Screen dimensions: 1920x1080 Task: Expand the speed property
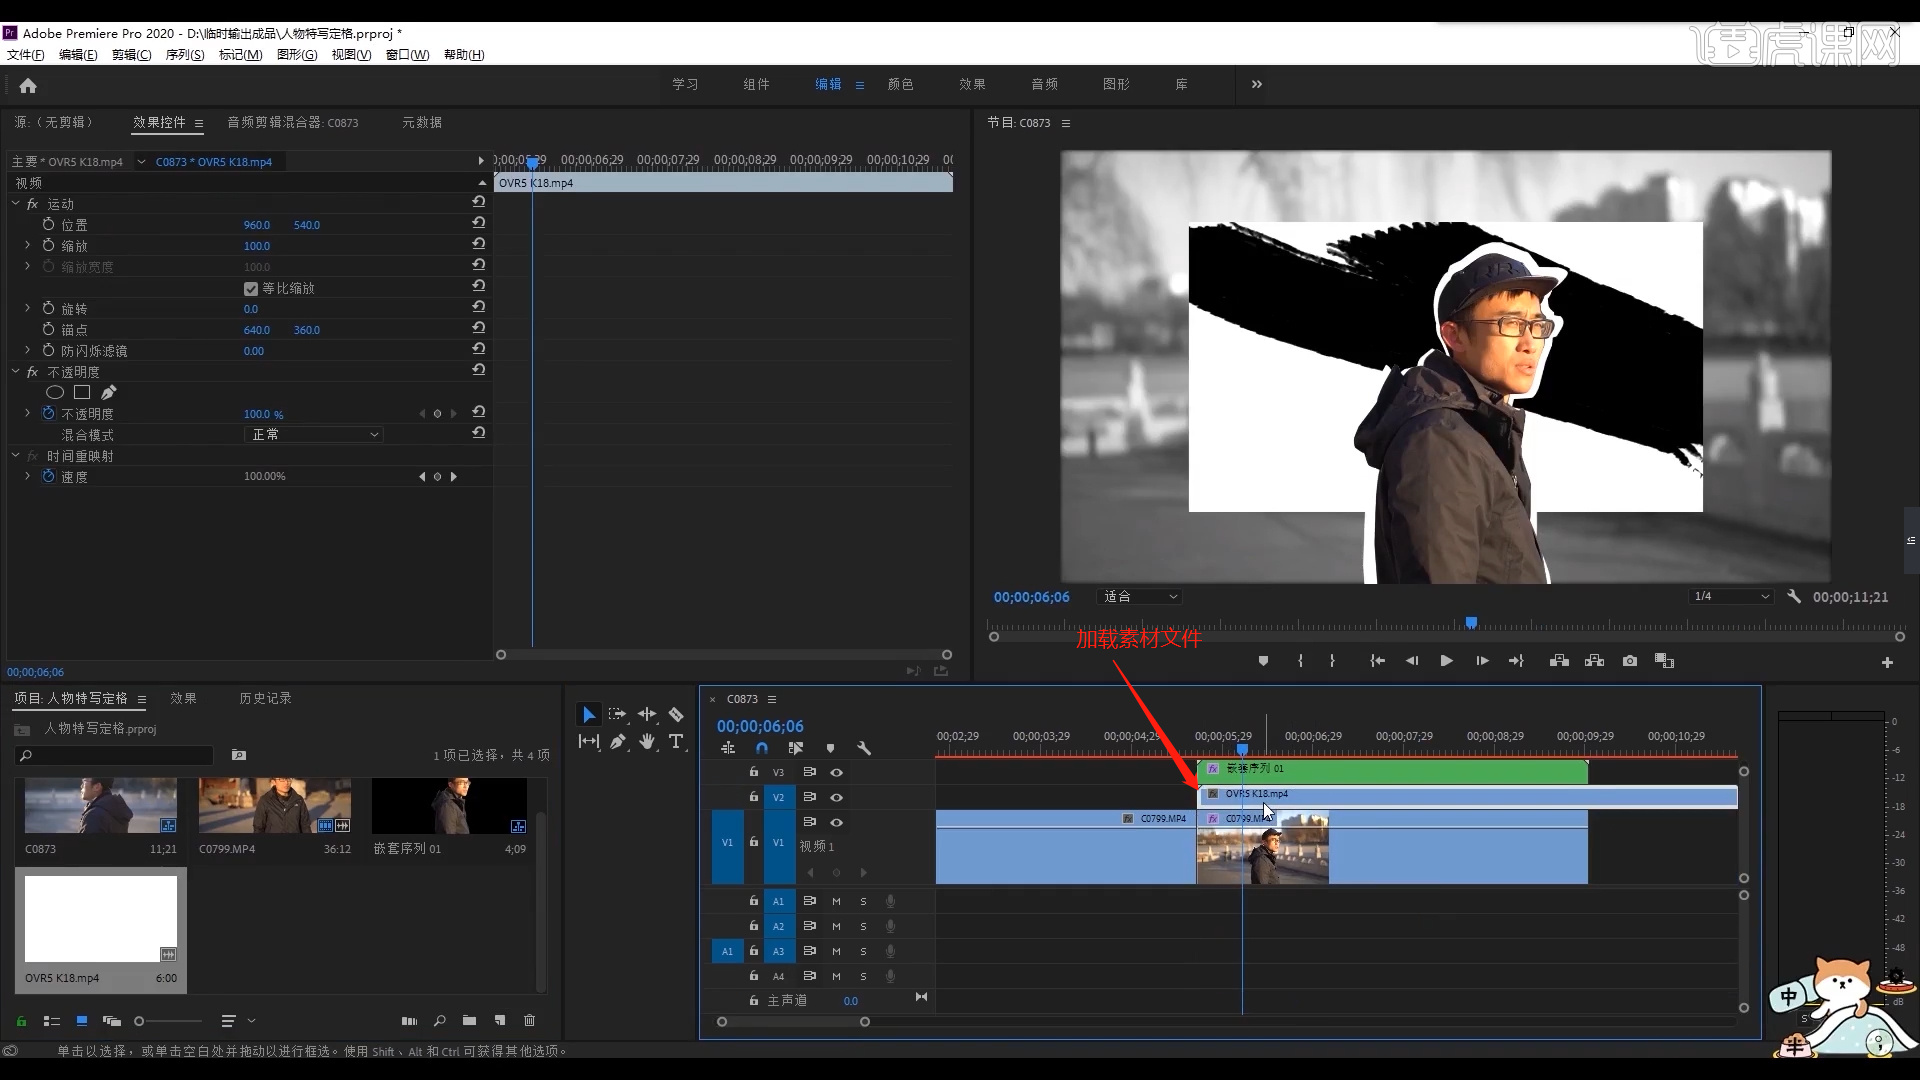click(27, 476)
